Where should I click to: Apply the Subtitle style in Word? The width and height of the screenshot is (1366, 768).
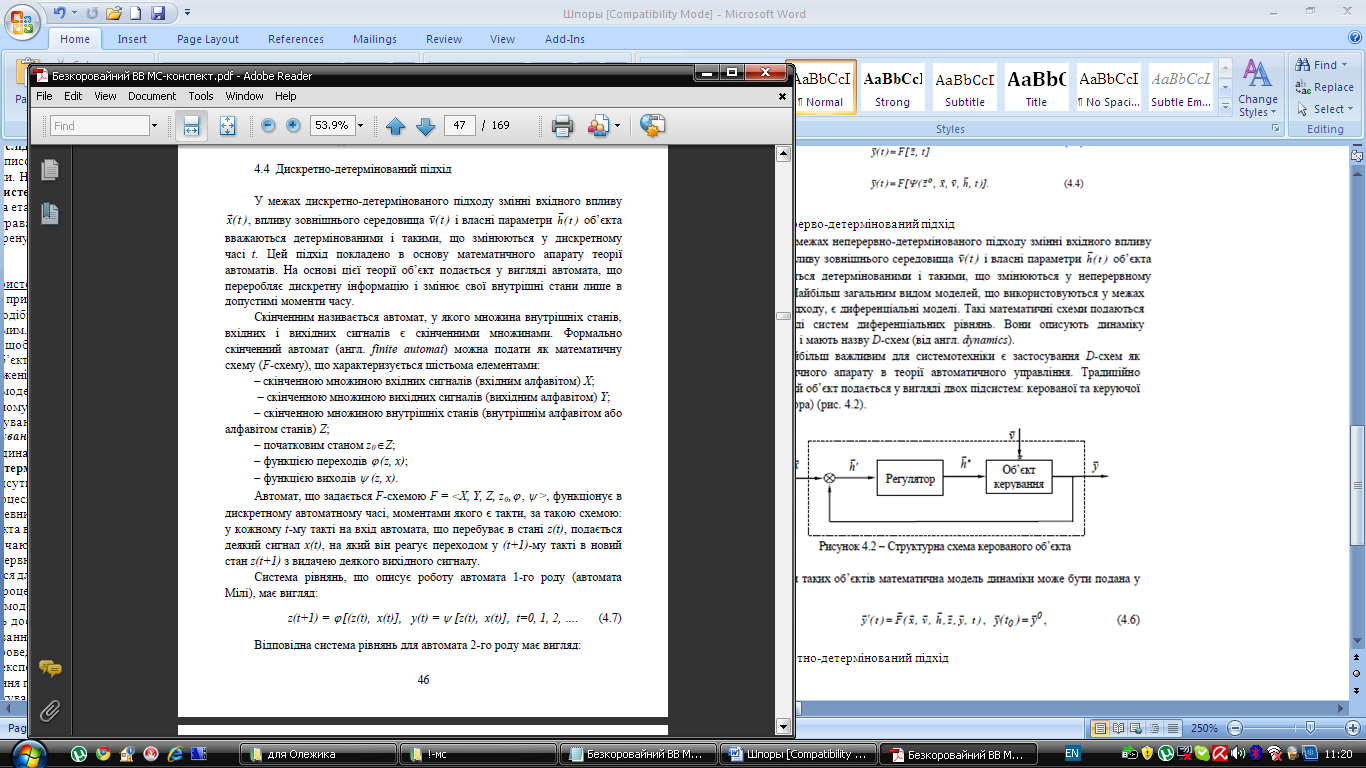[x=965, y=88]
